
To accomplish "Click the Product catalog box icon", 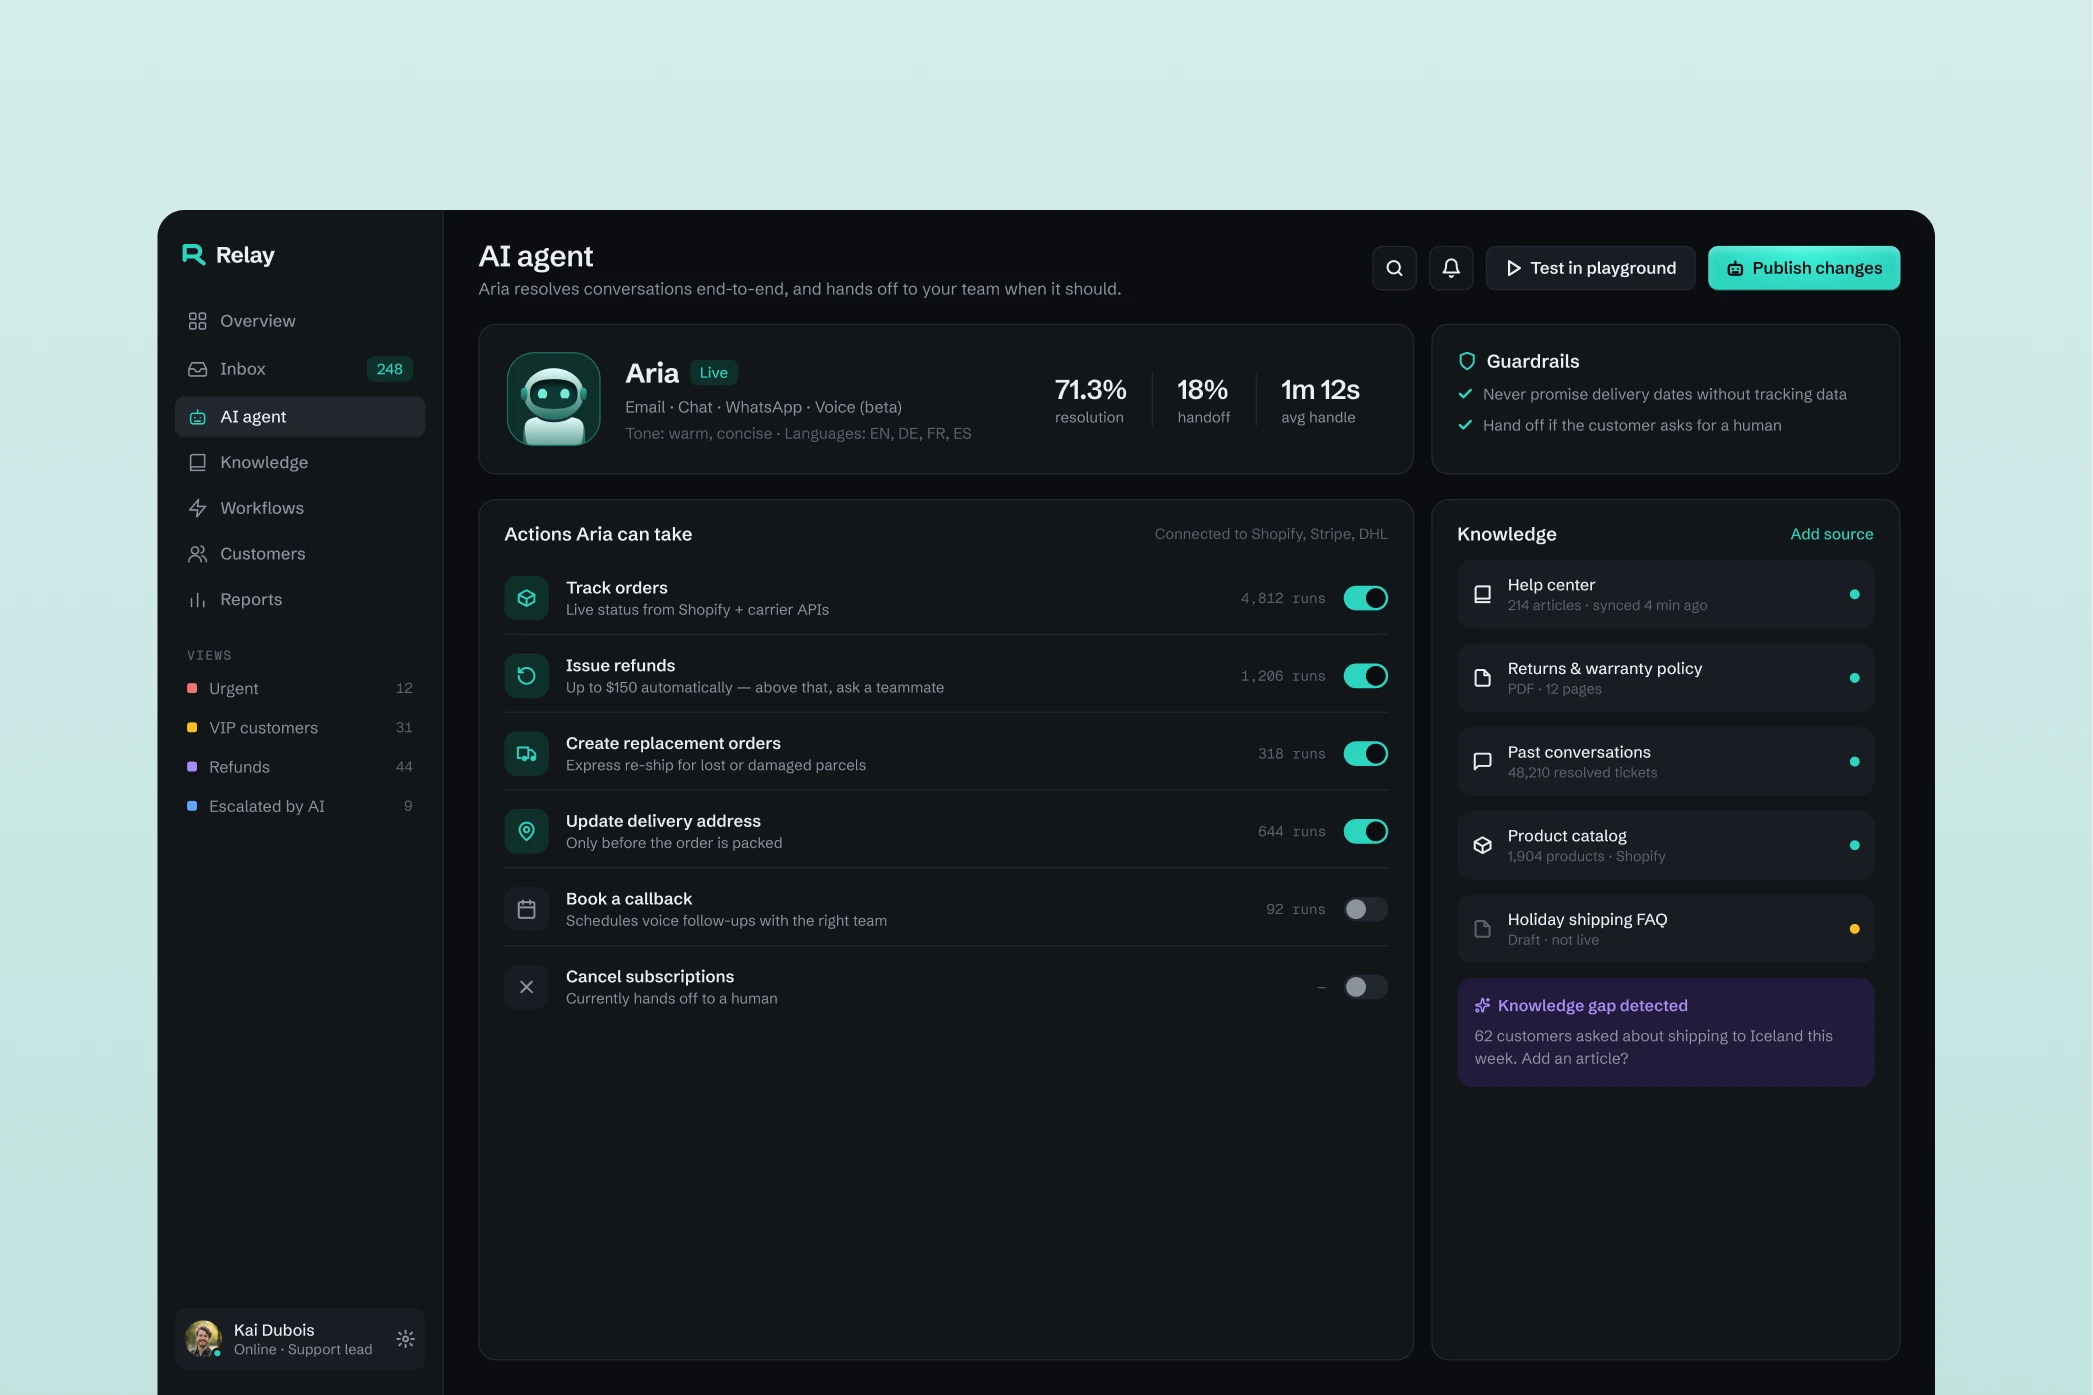I will (1483, 845).
